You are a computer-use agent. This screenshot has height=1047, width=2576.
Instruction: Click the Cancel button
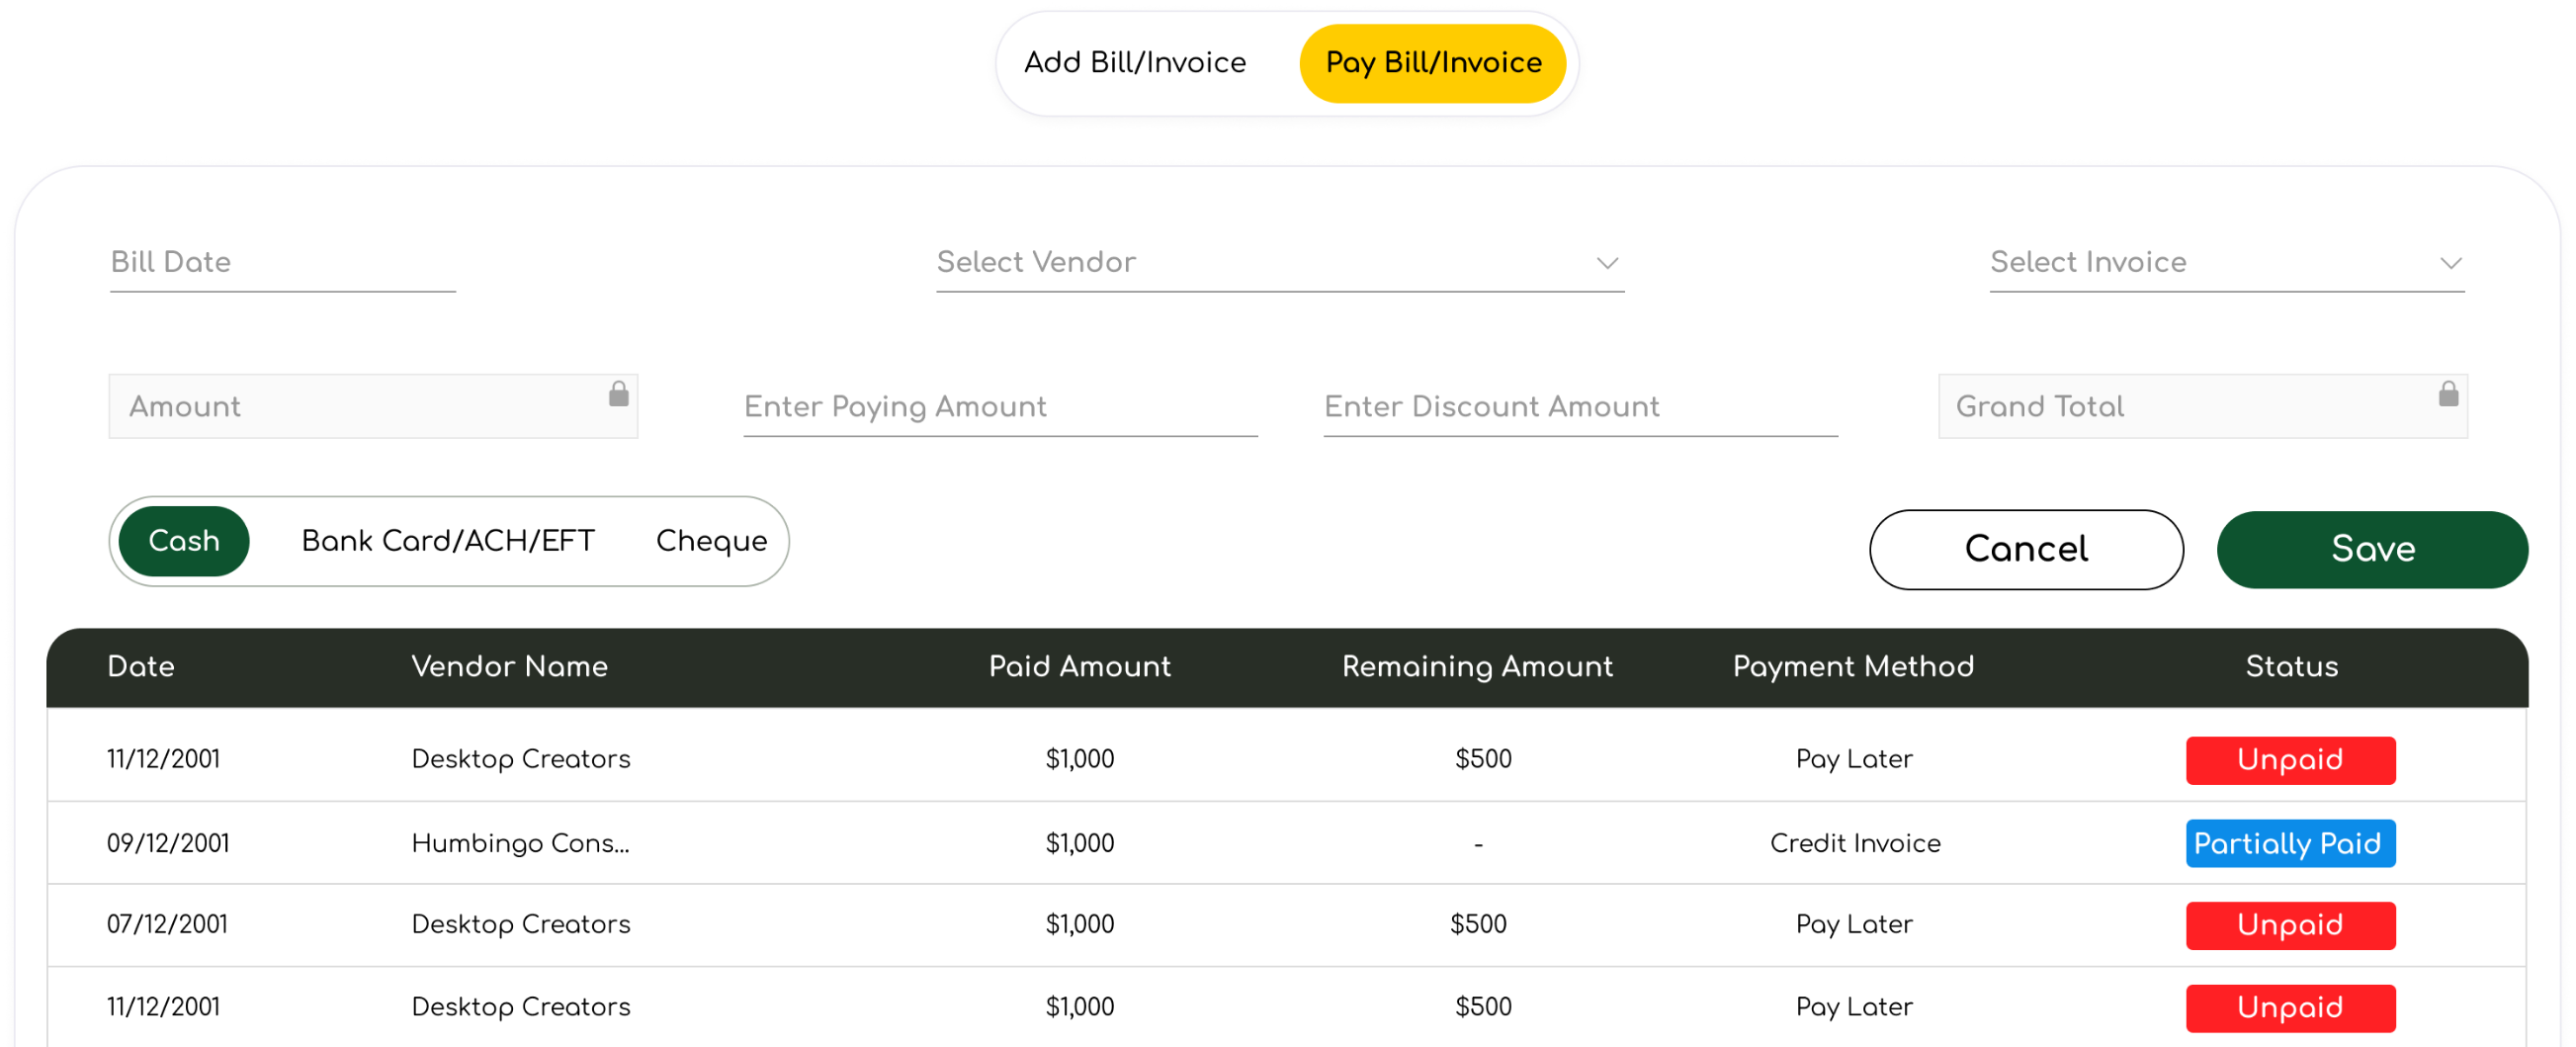(x=2026, y=549)
